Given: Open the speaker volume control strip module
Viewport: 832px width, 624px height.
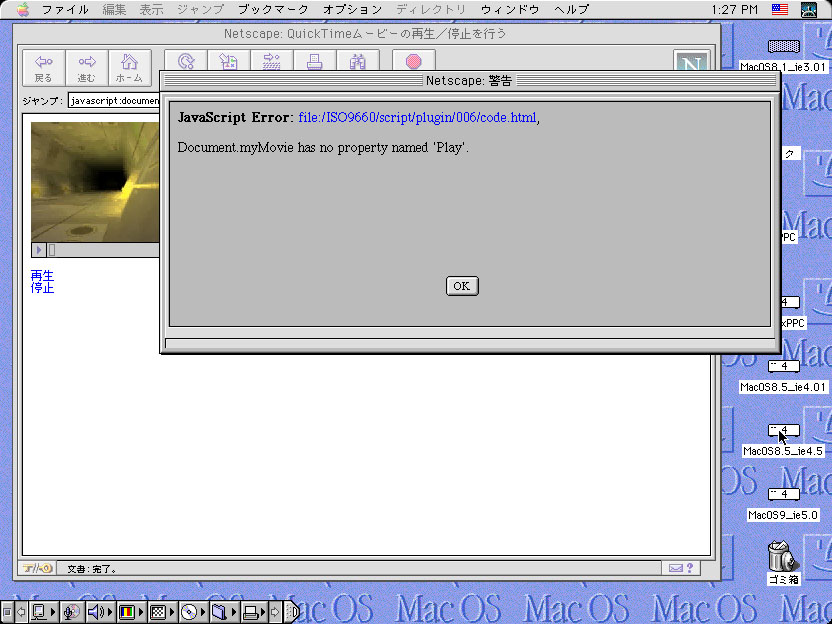Looking at the screenshot, I should [99, 612].
